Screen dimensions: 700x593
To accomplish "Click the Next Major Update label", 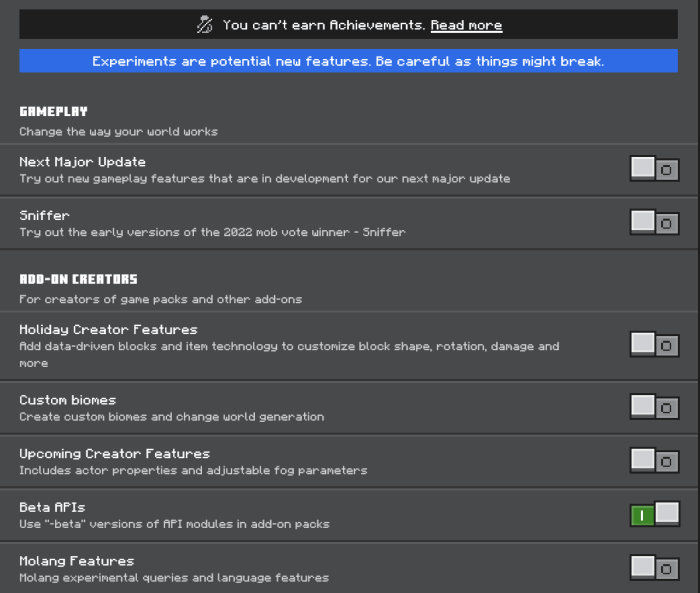I will pyautogui.click(x=83, y=162).
